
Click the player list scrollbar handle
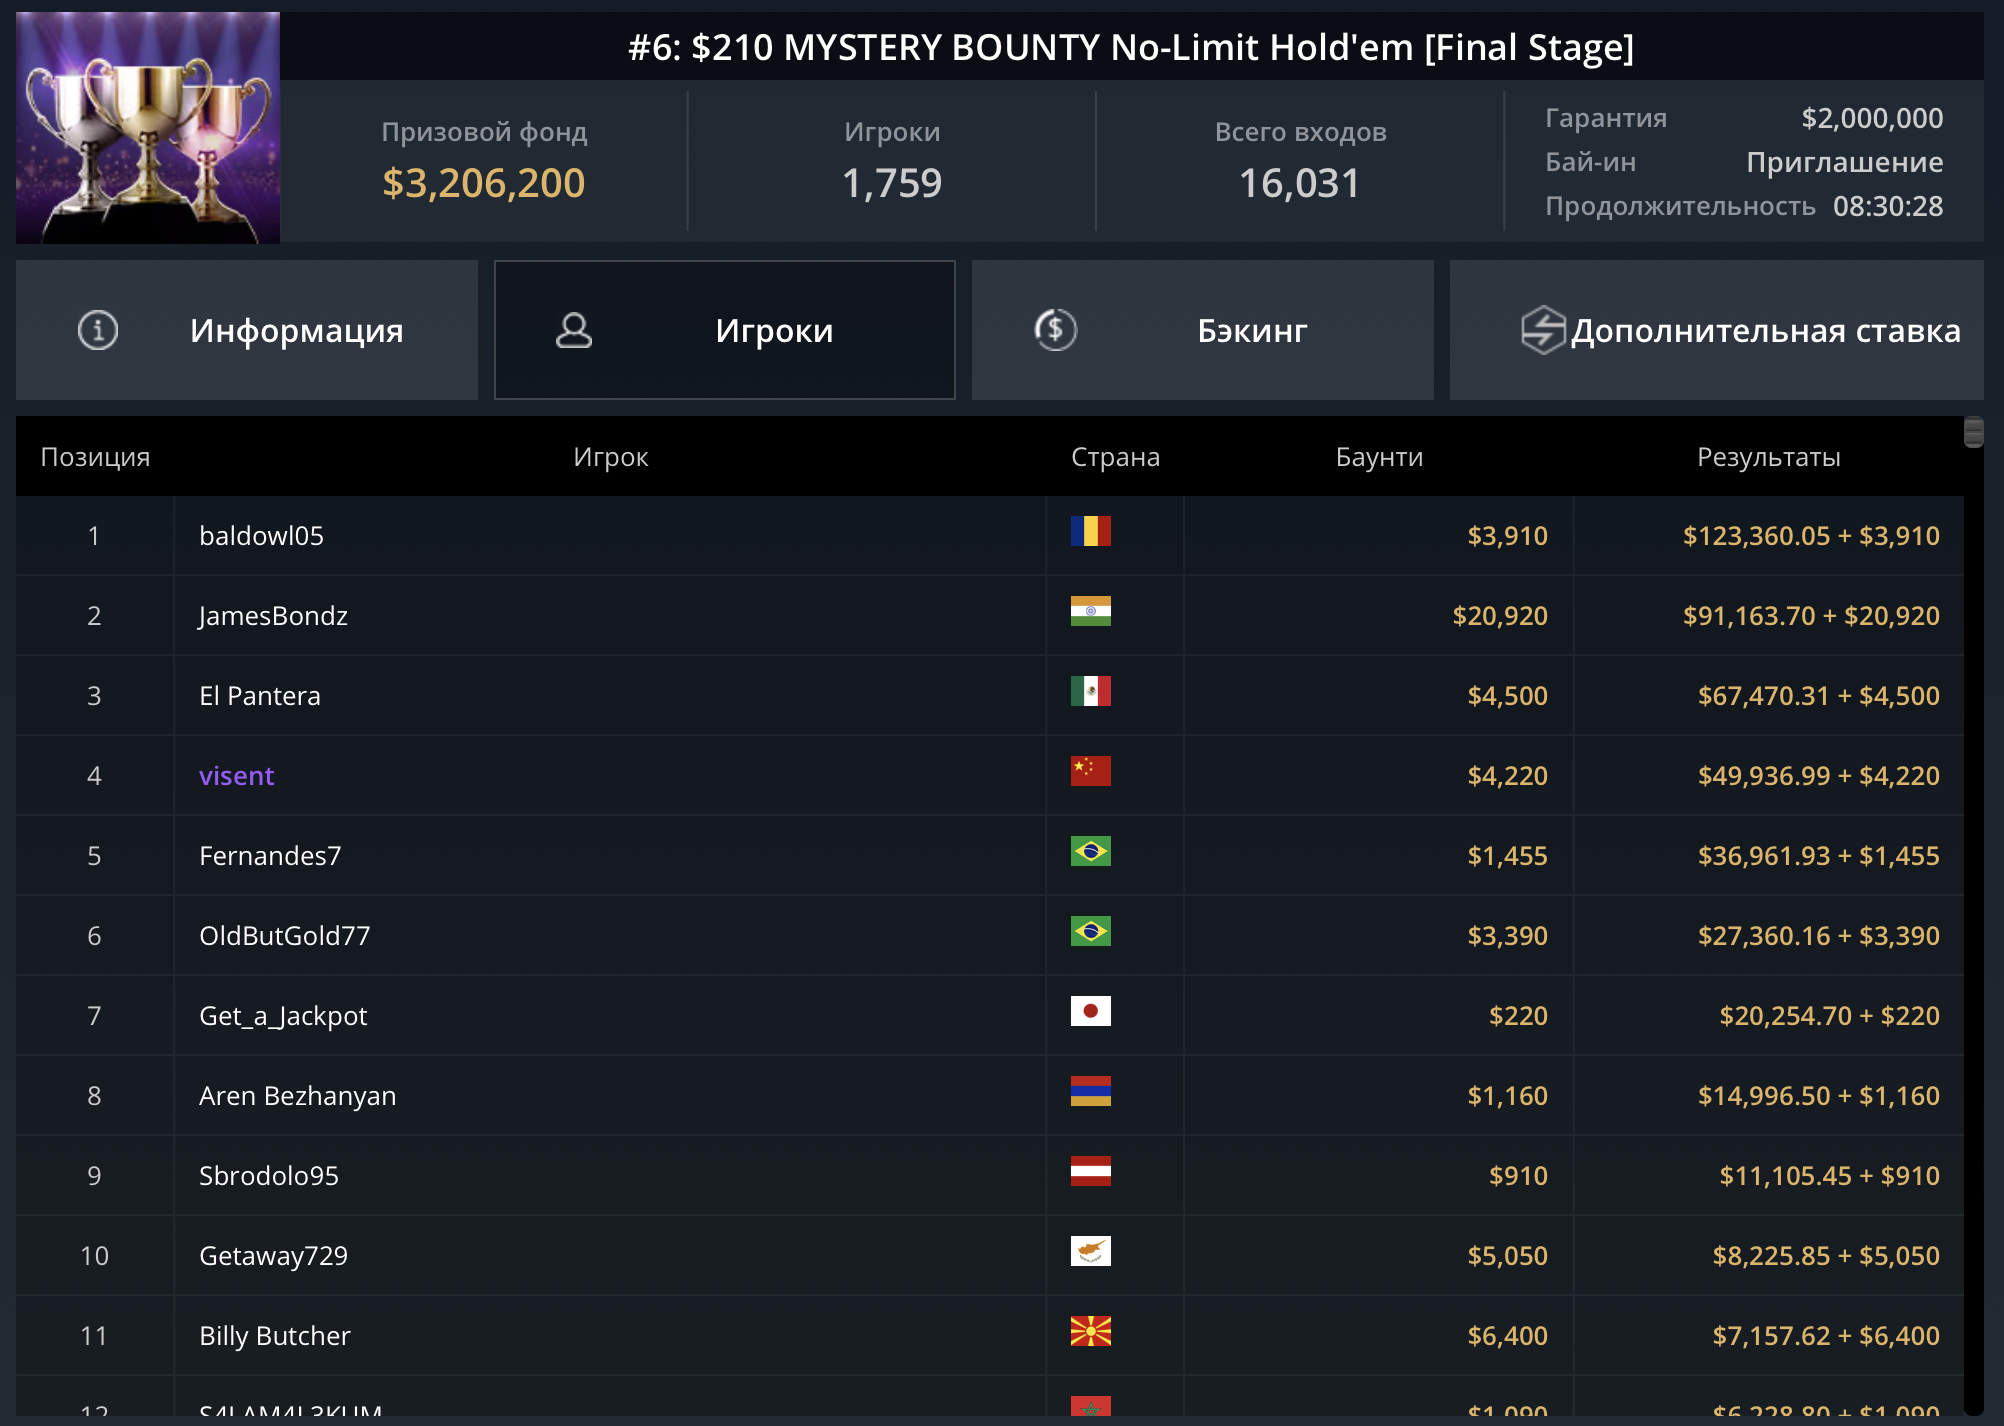[x=1973, y=432]
